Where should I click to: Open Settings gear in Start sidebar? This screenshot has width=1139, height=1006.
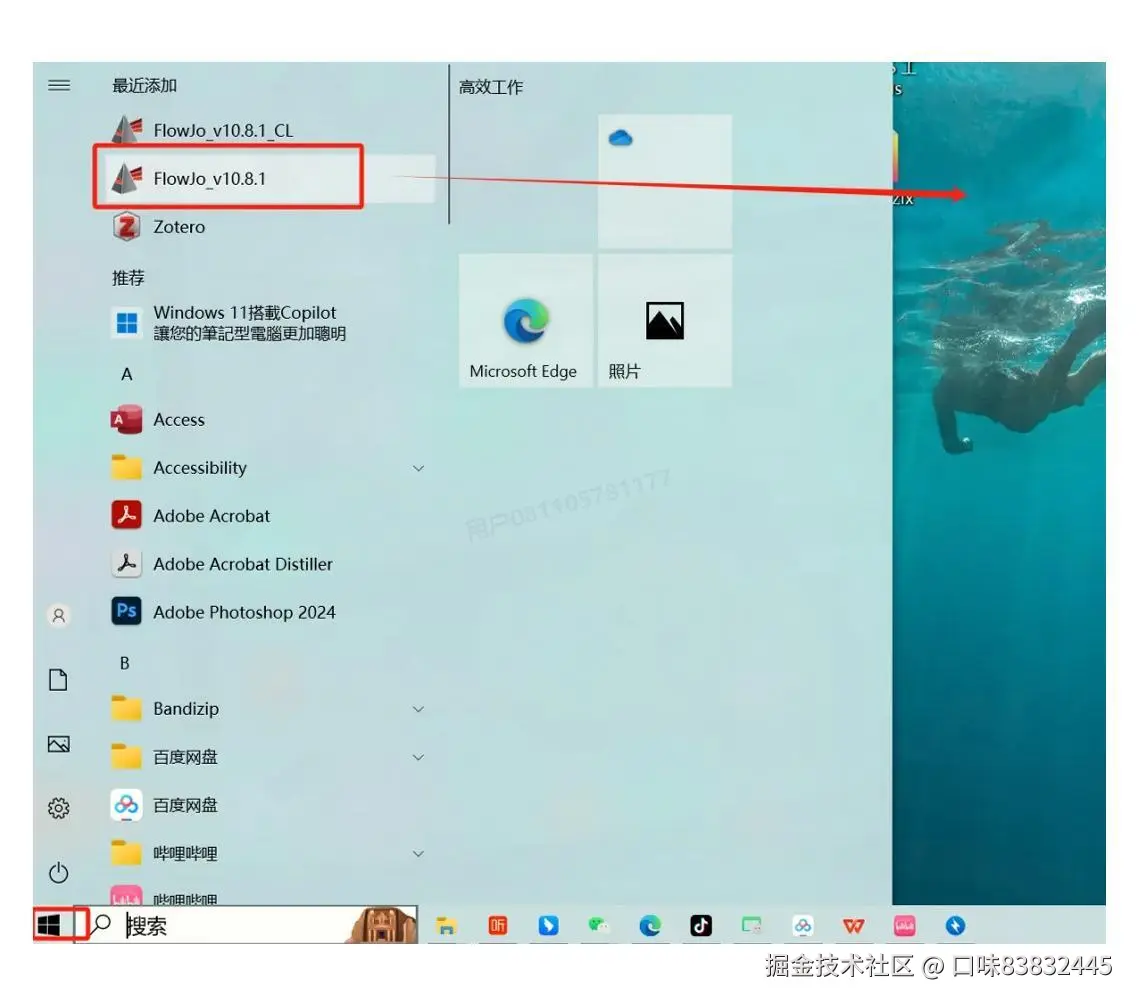click(x=59, y=808)
